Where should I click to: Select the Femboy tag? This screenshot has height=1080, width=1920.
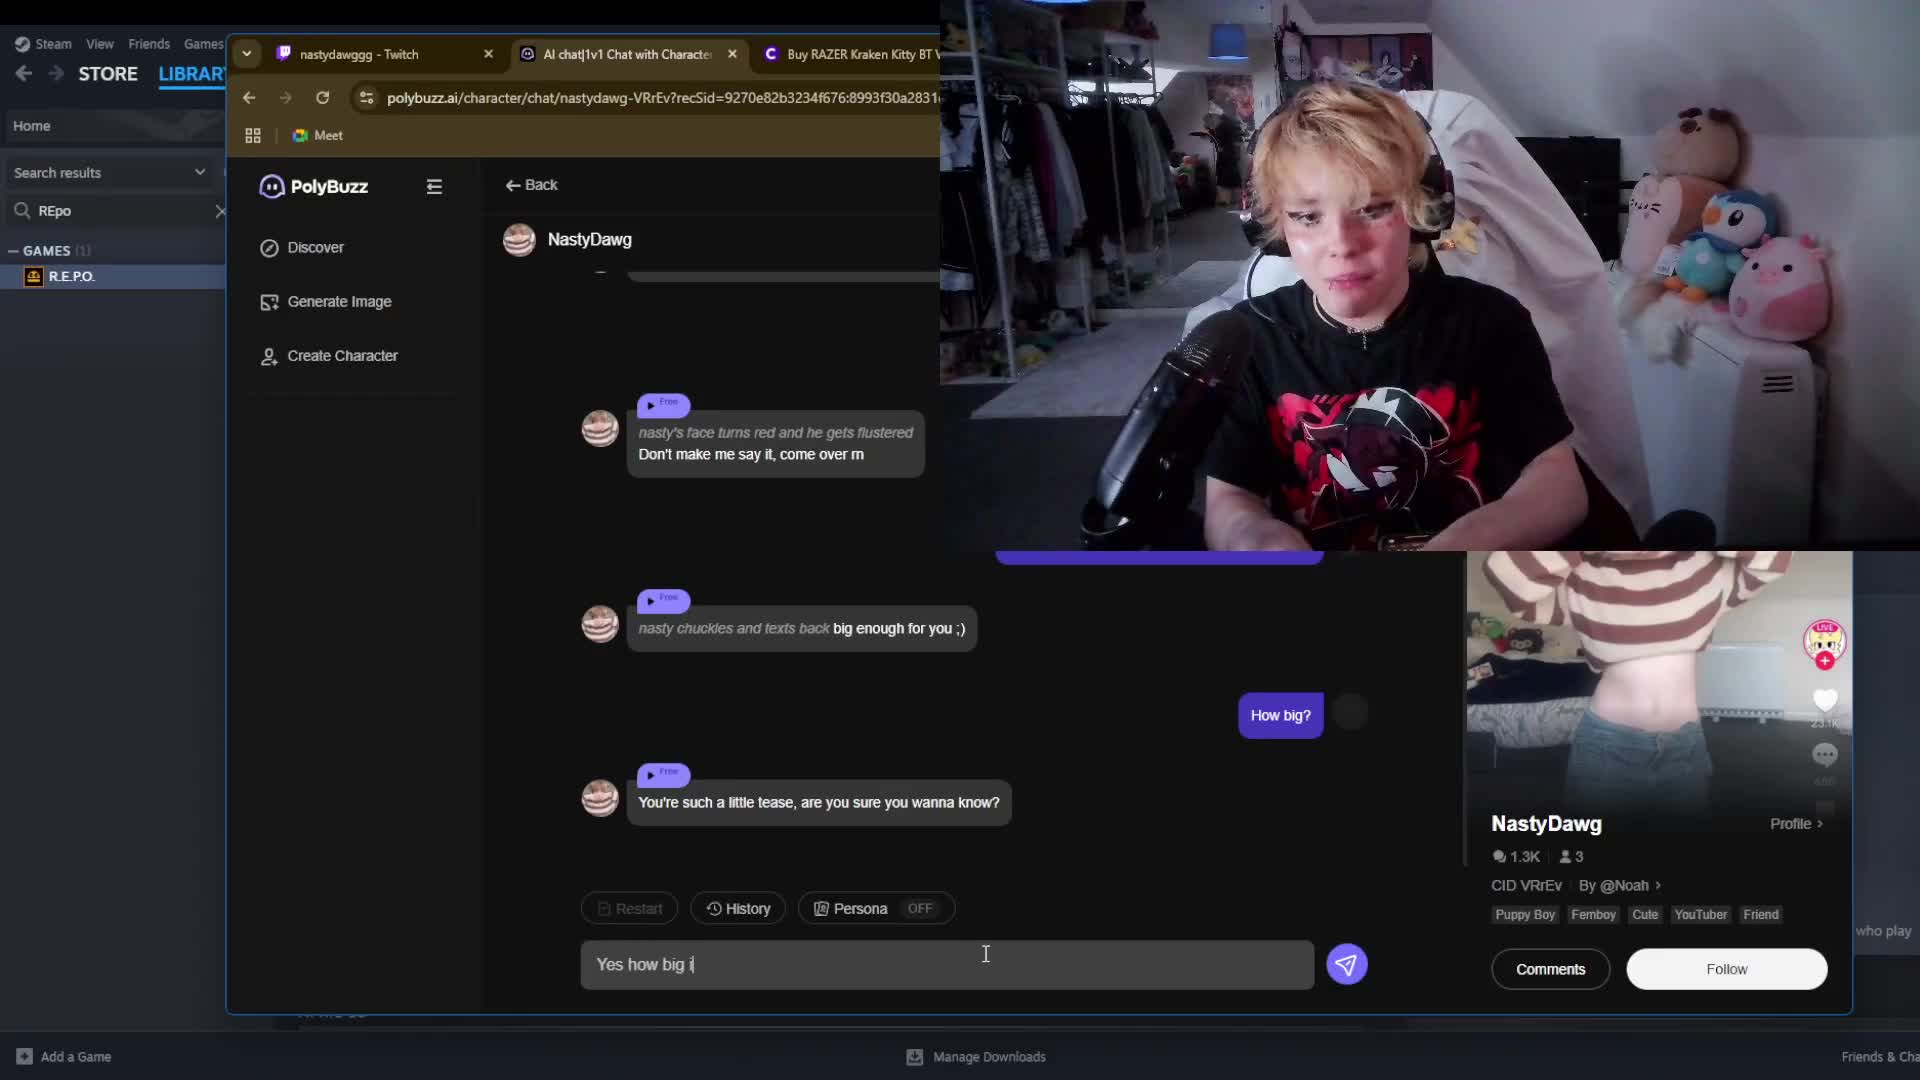(1593, 914)
